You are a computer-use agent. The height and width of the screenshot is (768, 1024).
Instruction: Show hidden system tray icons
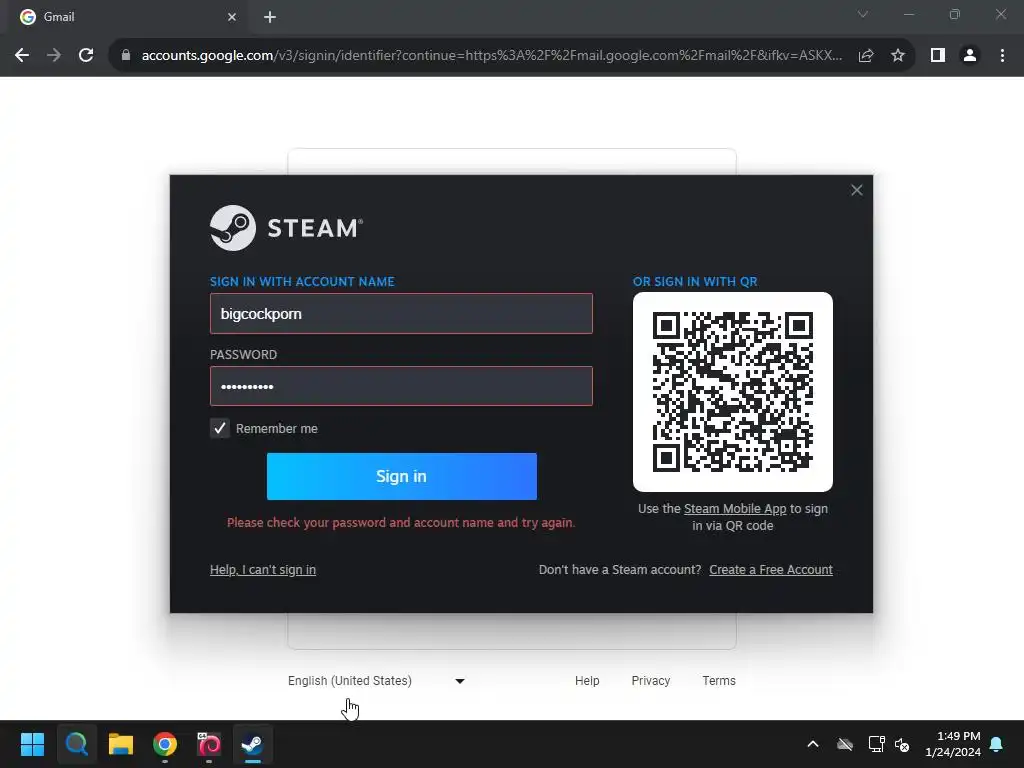click(x=813, y=744)
